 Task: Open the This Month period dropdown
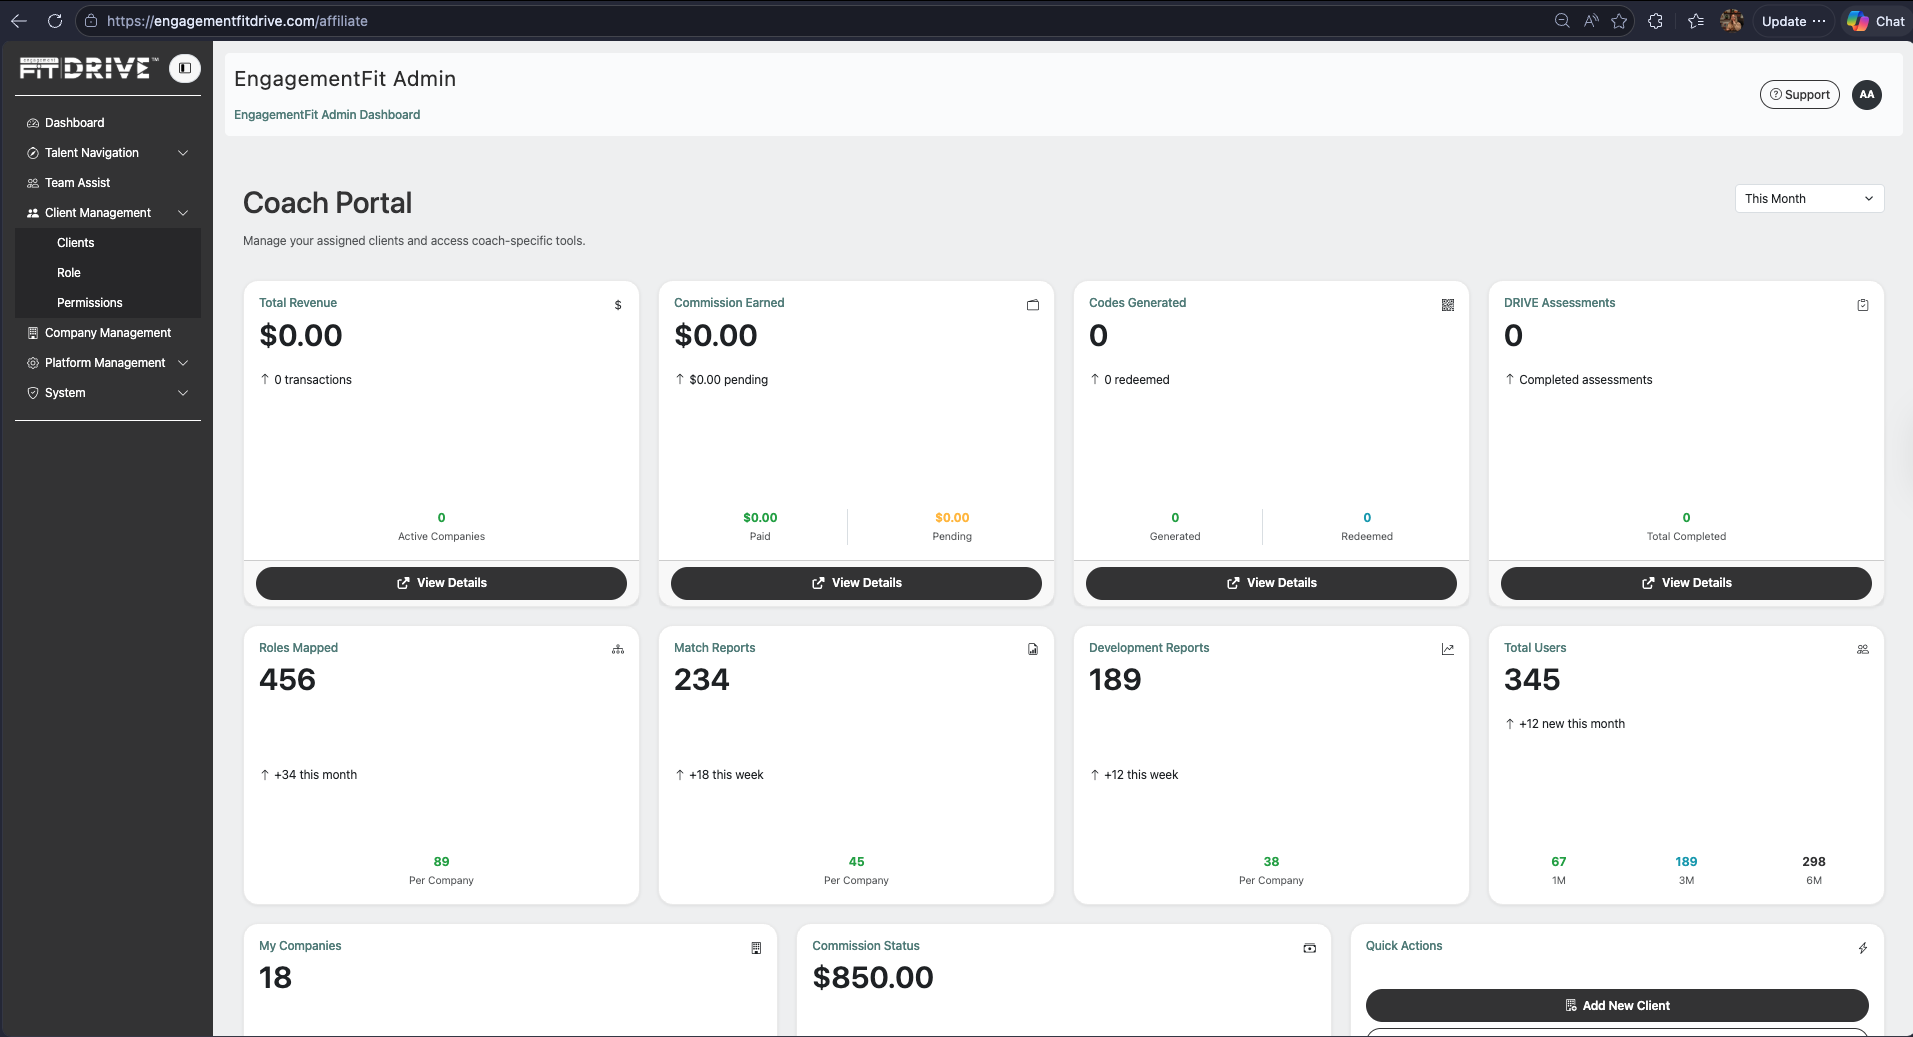tap(1809, 199)
